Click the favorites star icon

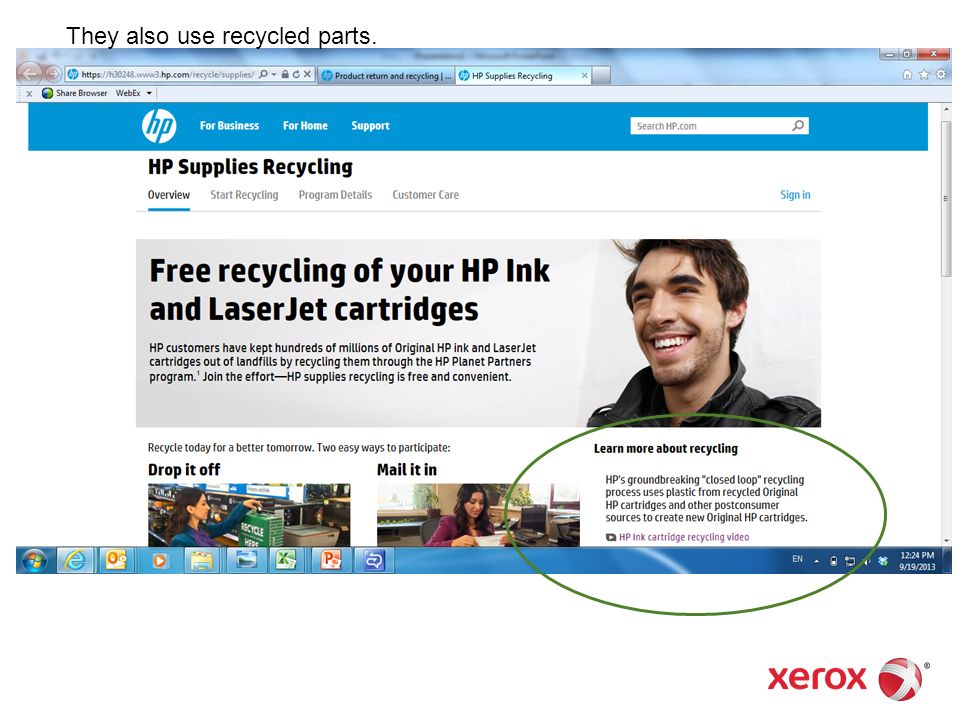(x=924, y=74)
